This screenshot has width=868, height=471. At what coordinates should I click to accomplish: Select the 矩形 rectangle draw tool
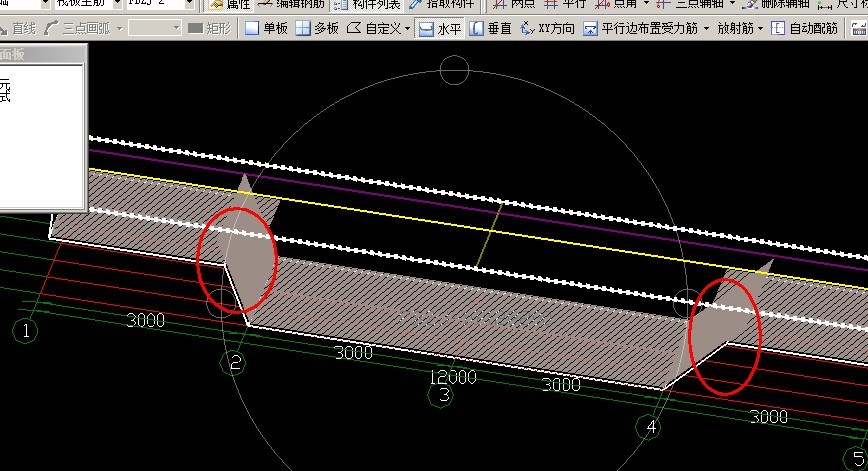coord(209,28)
